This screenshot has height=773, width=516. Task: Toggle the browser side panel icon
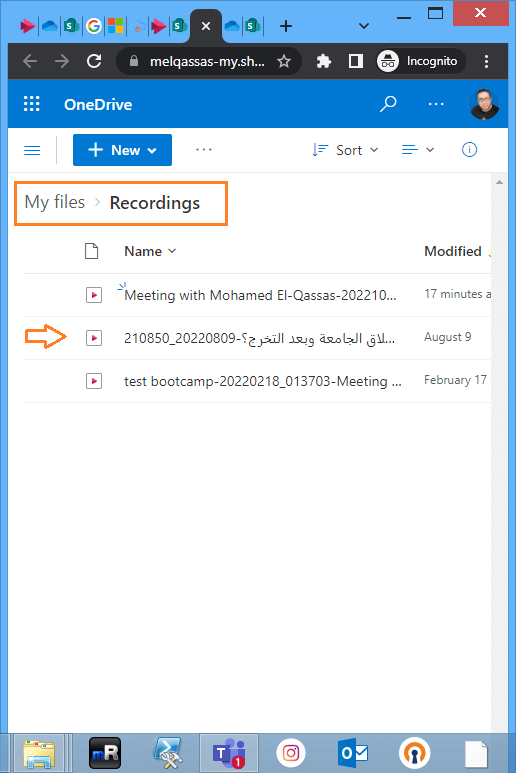tap(355, 61)
